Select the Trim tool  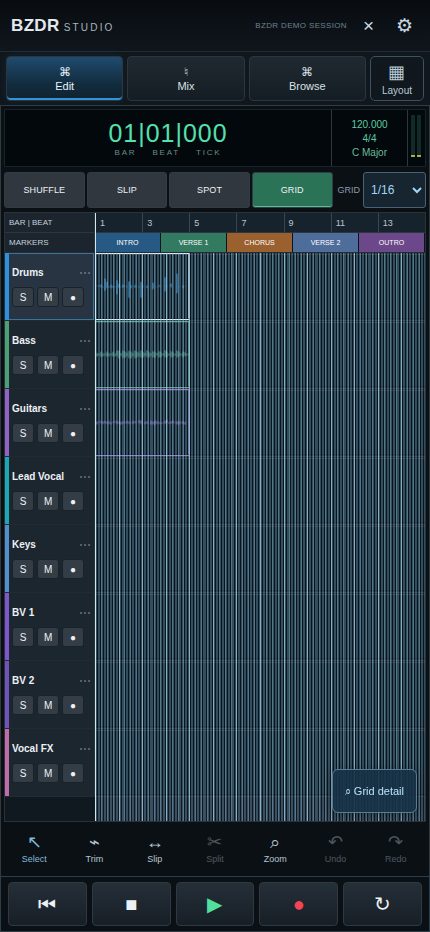95,849
